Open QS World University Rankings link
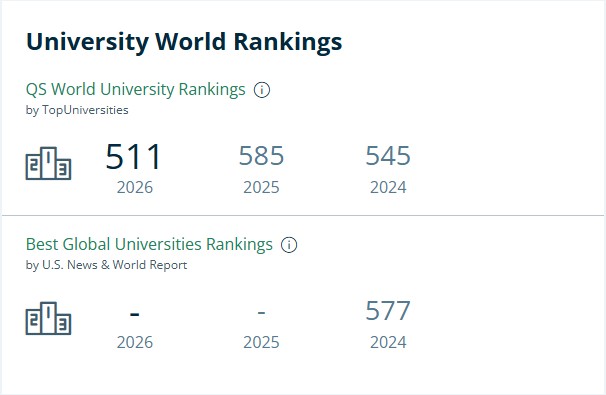Viewport: 606px width, 395px height. pyautogui.click(x=136, y=89)
